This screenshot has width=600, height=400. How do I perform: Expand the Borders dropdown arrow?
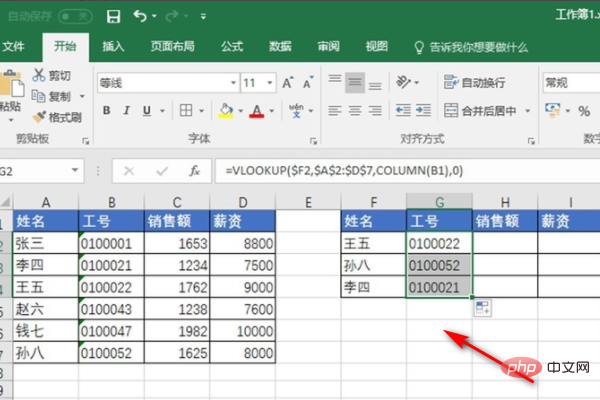202,111
